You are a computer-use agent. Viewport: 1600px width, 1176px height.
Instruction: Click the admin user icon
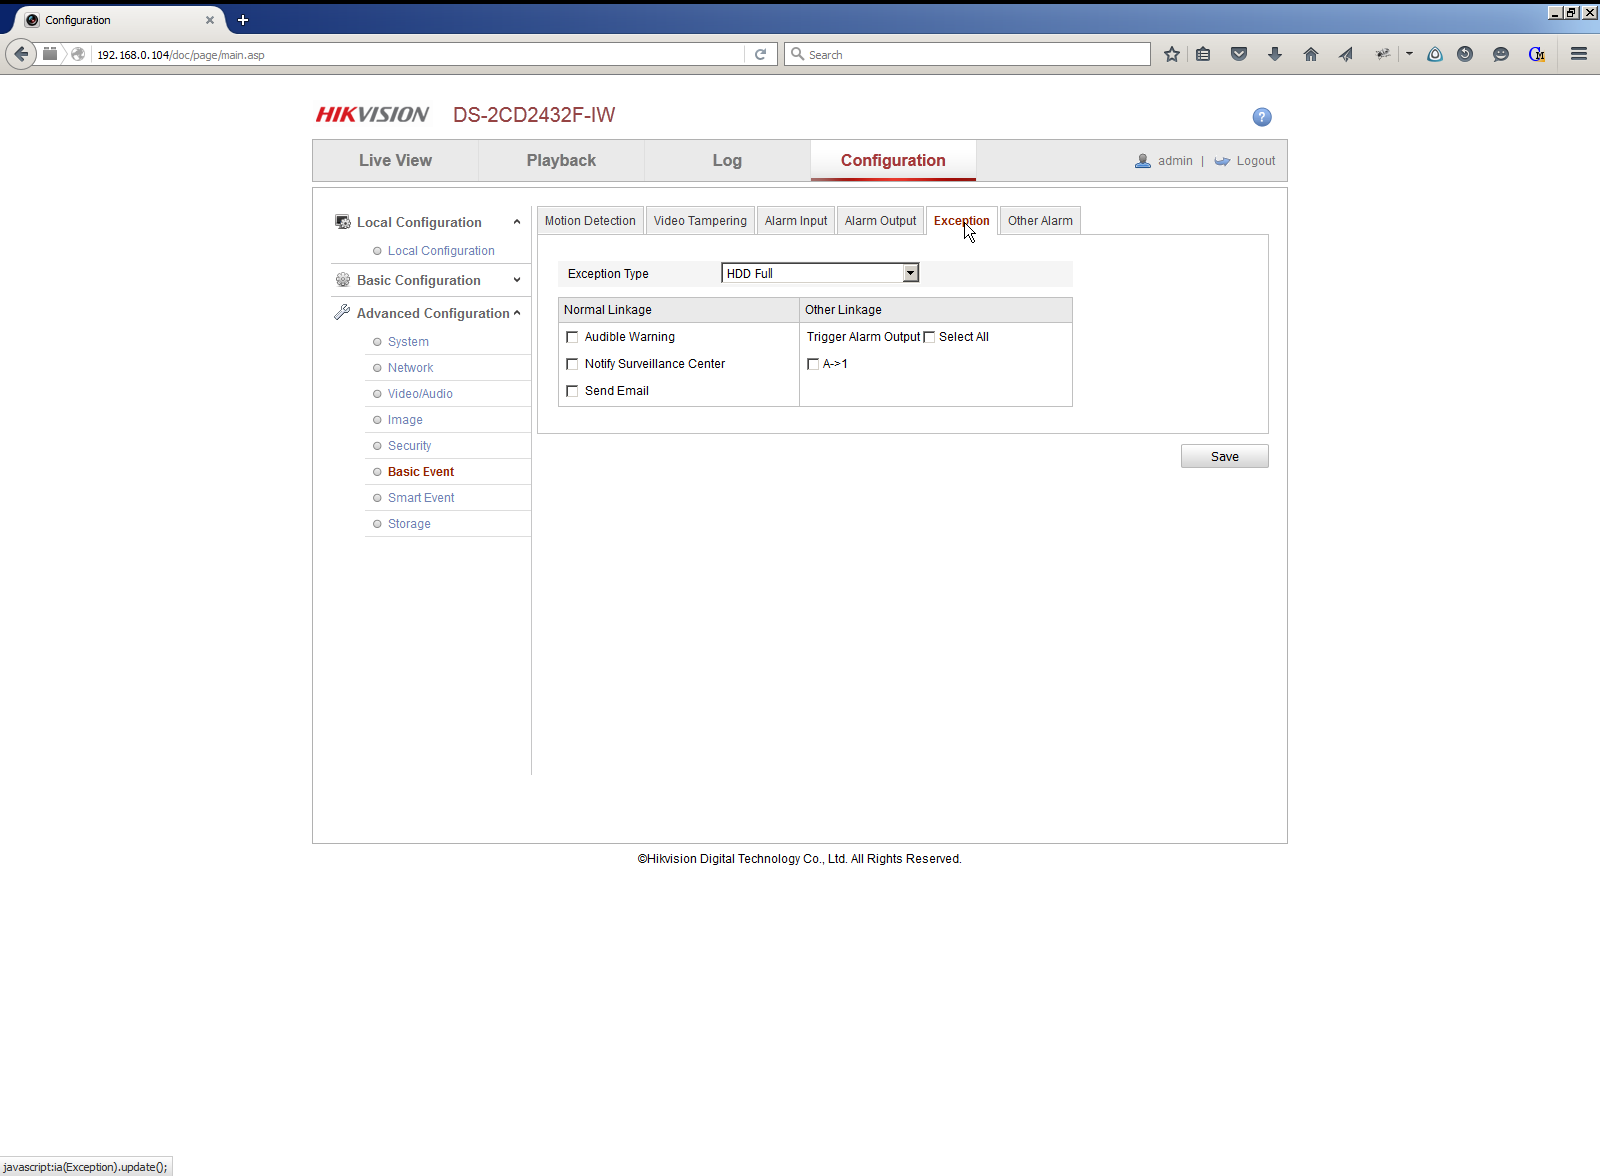coord(1143,161)
